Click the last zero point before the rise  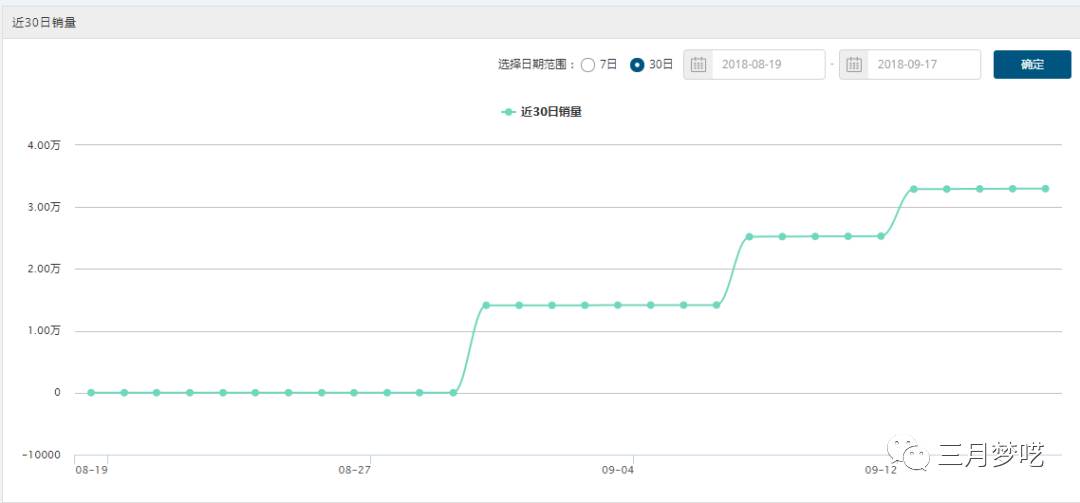(x=453, y=393)
